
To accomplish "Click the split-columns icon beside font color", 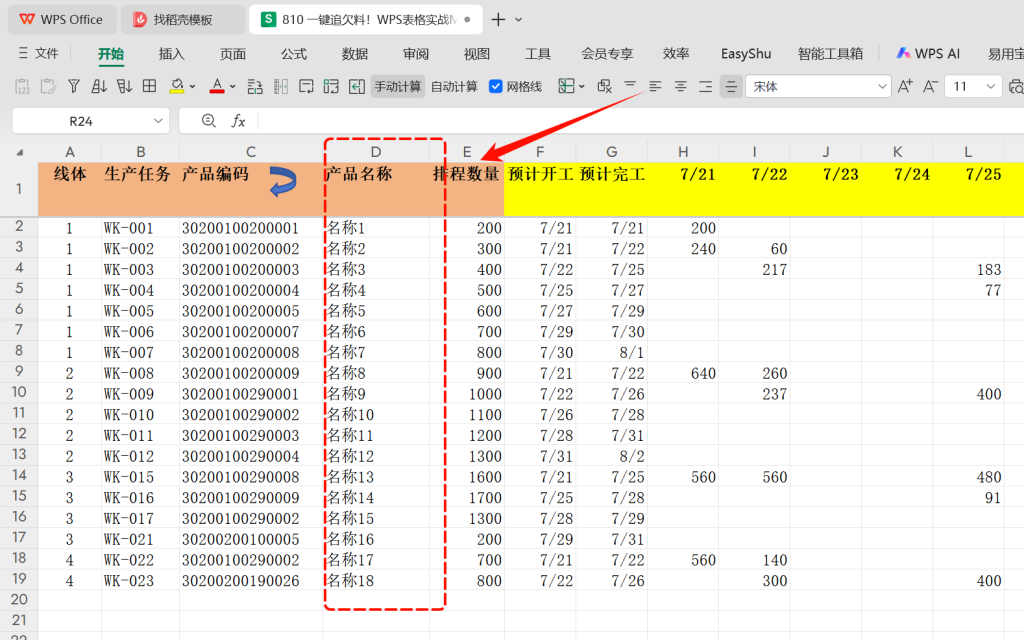I will tap(281, 86).
